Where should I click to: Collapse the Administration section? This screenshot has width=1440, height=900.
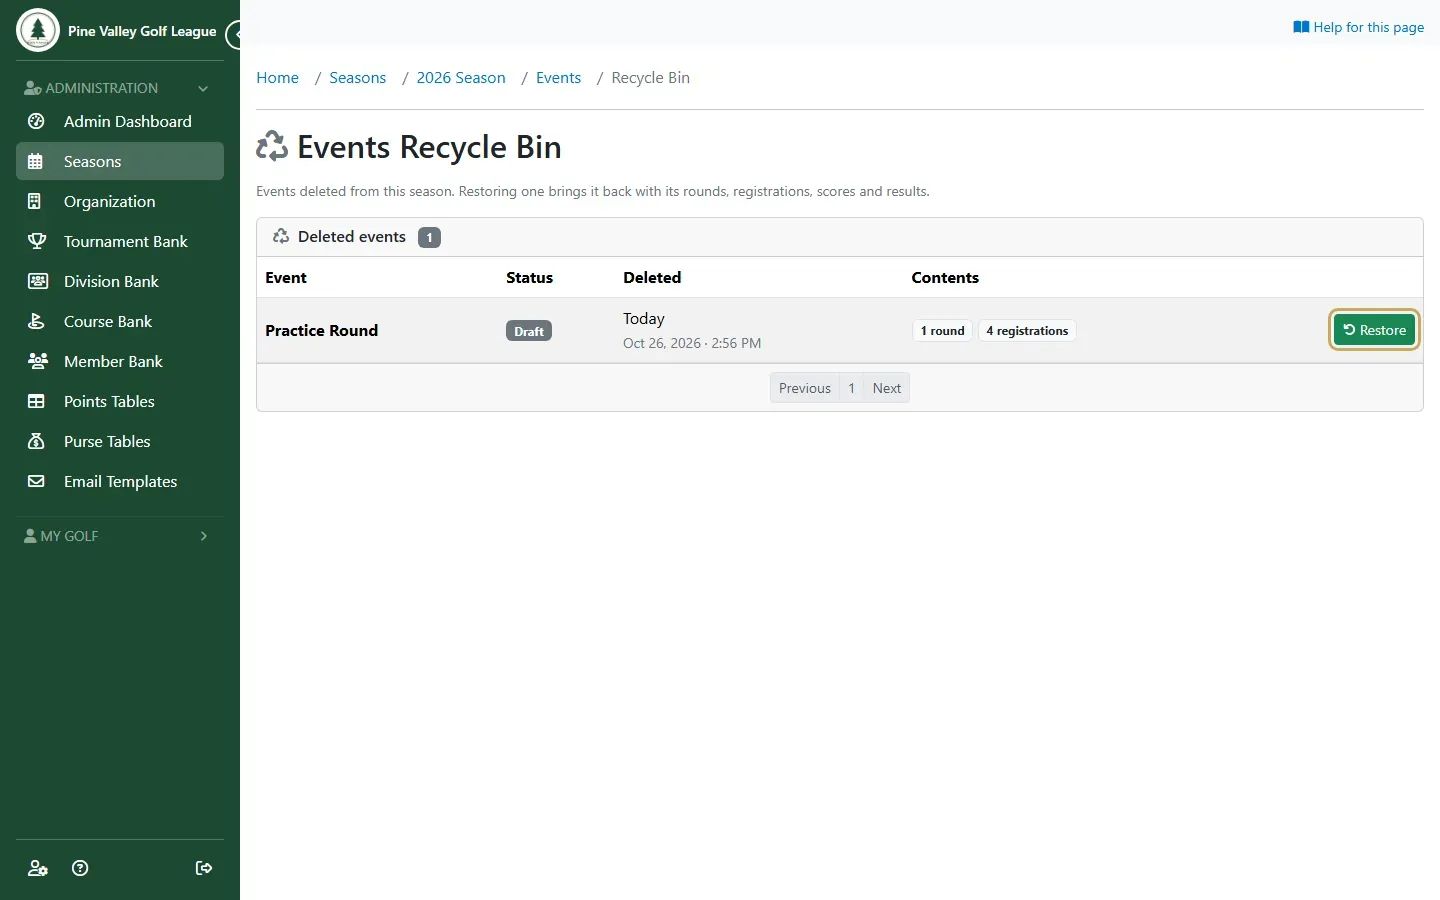point(120,88)
